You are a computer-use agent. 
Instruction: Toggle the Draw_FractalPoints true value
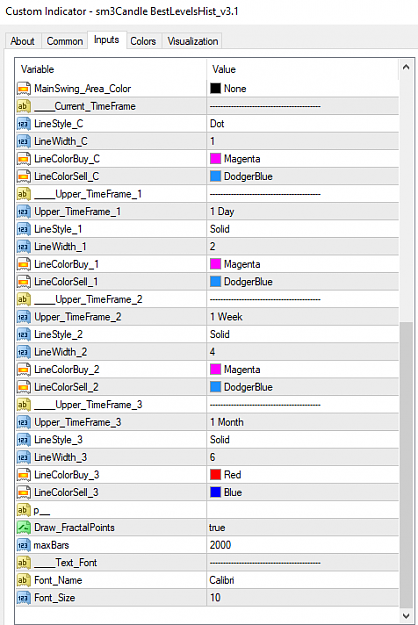(x=302, y=527)
